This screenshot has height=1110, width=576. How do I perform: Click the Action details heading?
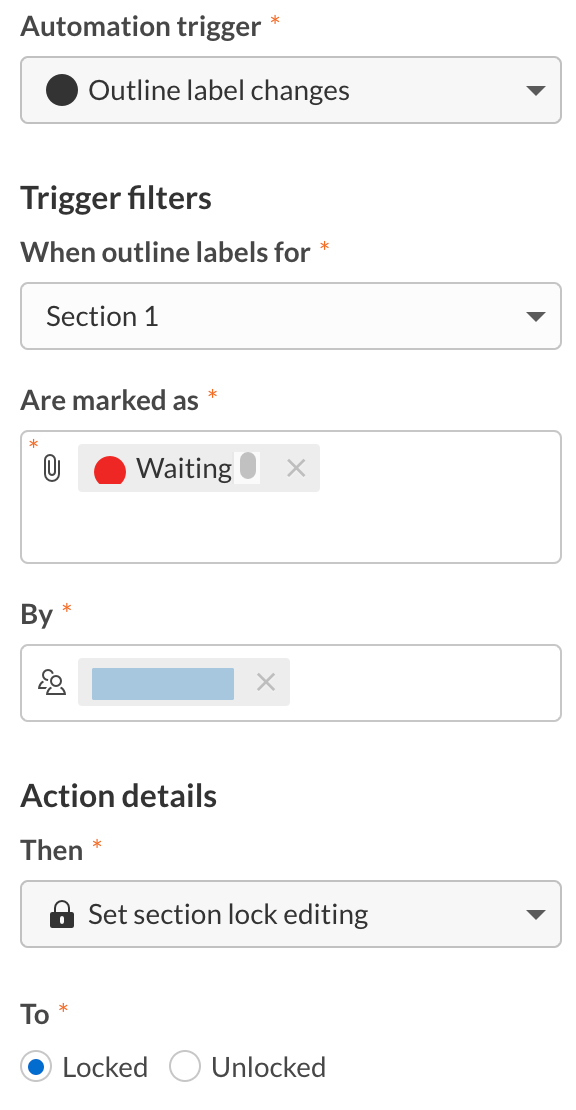(x=119, y=795)
